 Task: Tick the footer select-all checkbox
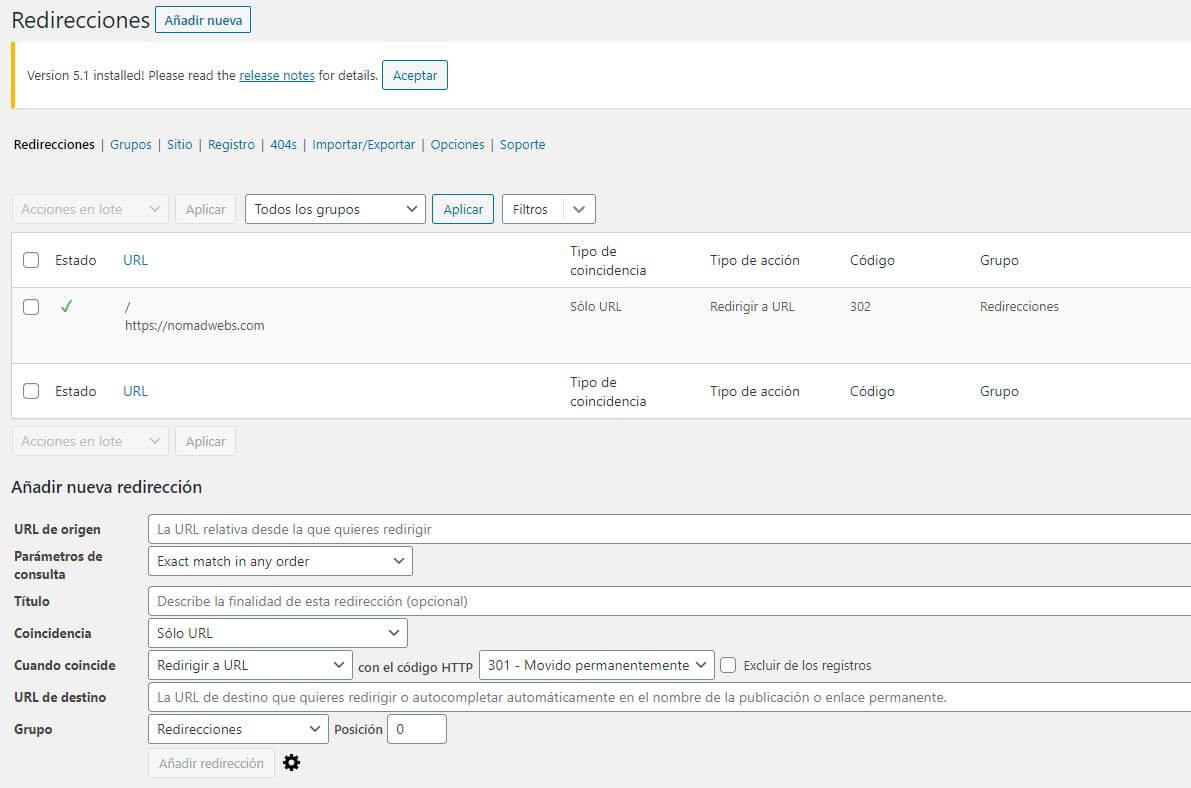31,391
